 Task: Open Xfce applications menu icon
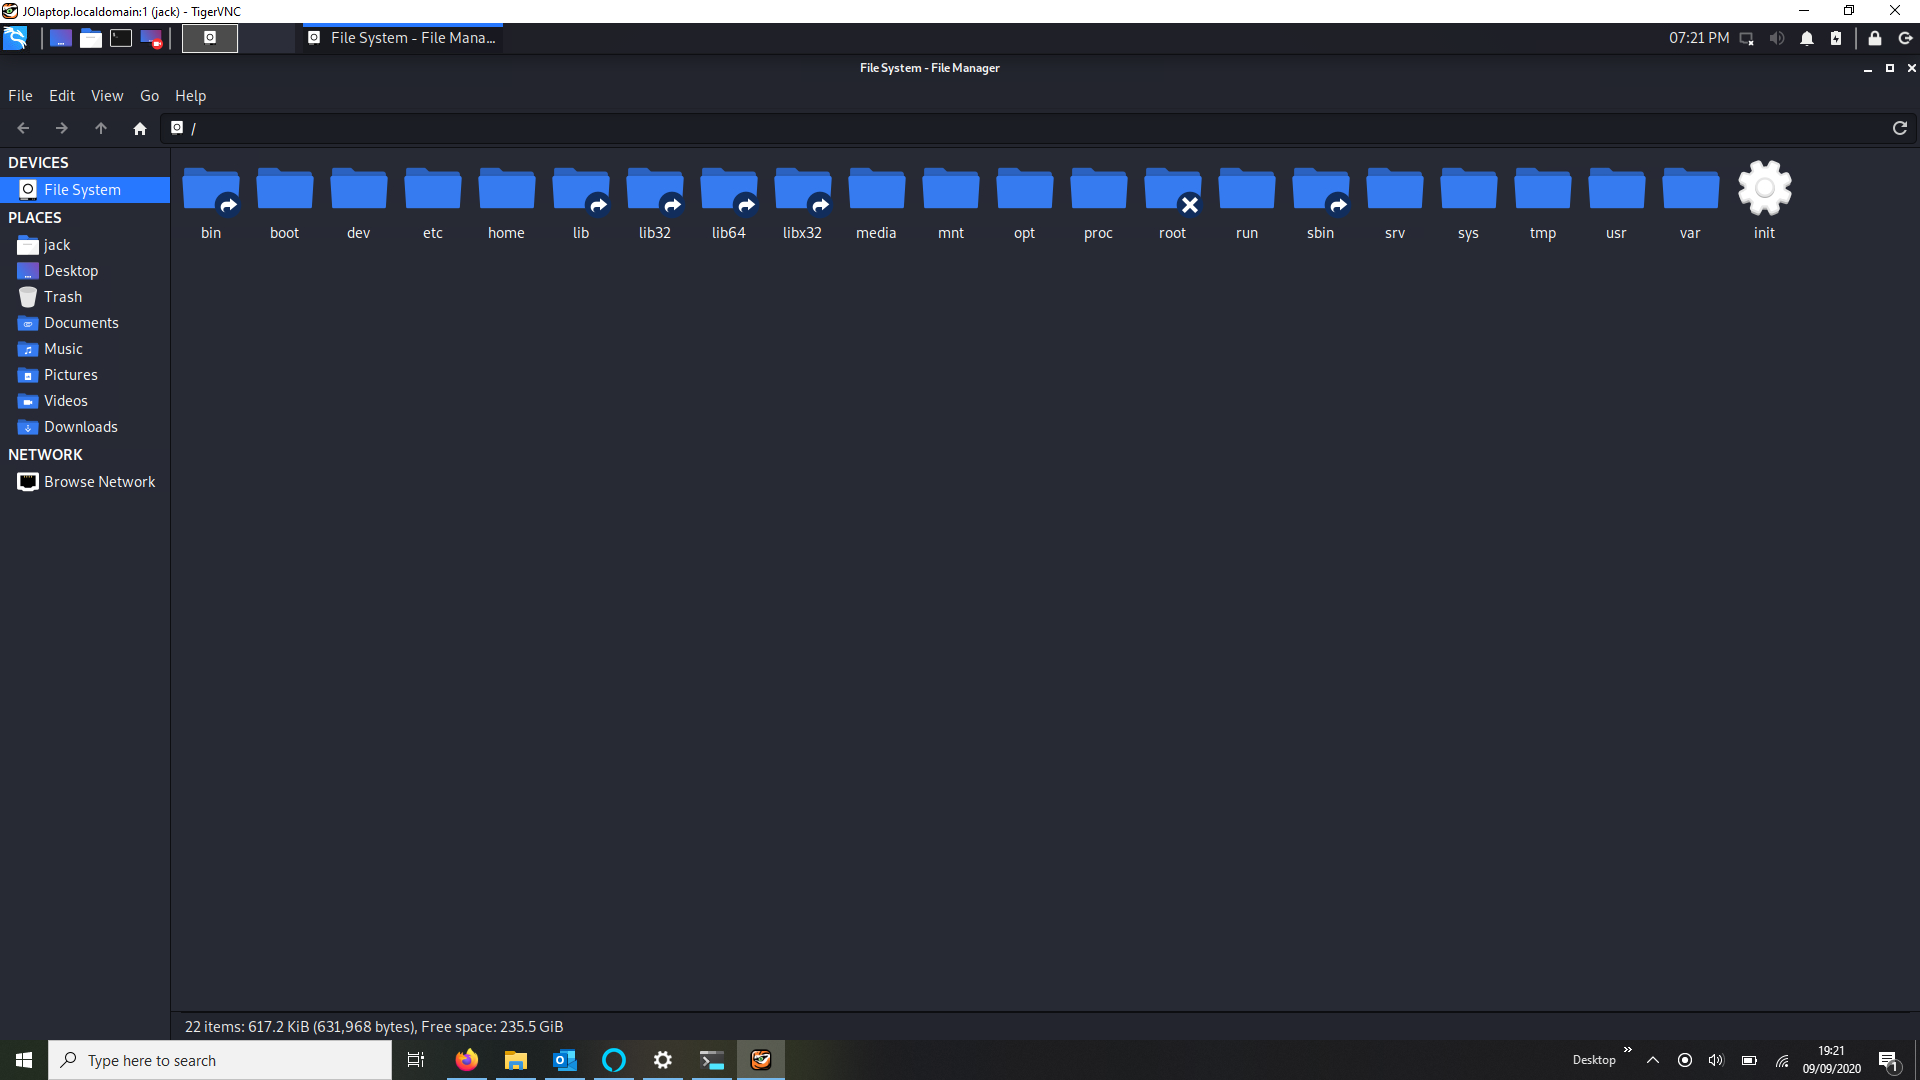(x=15, y=38)
